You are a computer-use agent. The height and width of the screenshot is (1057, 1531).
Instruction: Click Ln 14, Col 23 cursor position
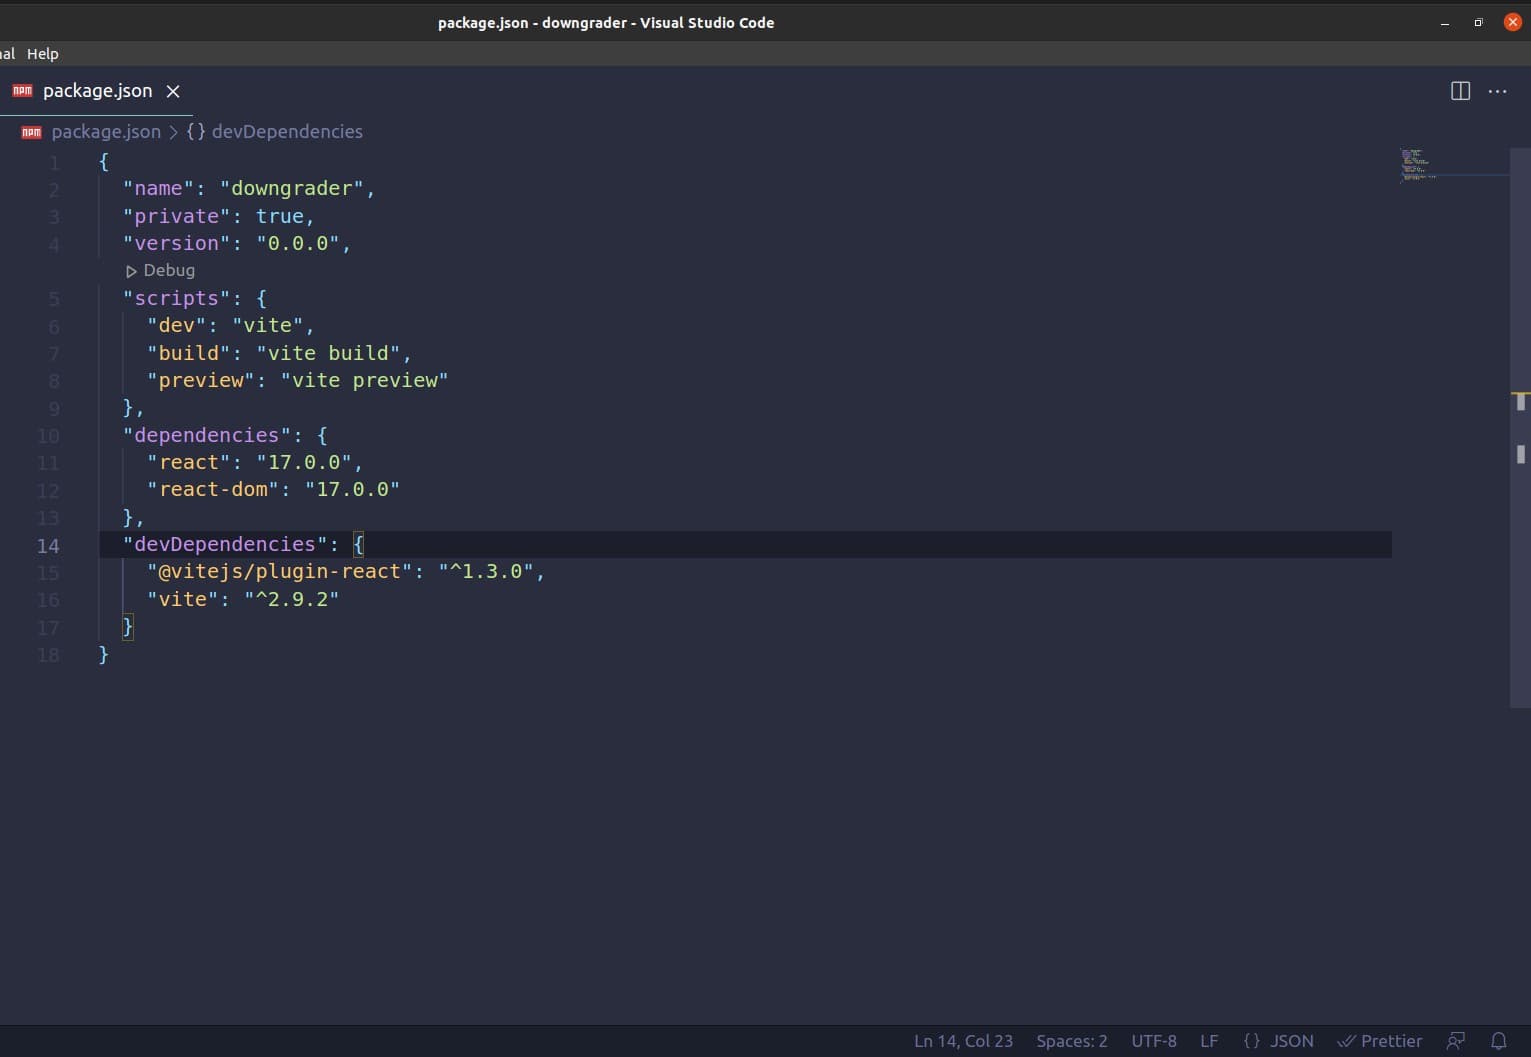[x=962, y=1041]
